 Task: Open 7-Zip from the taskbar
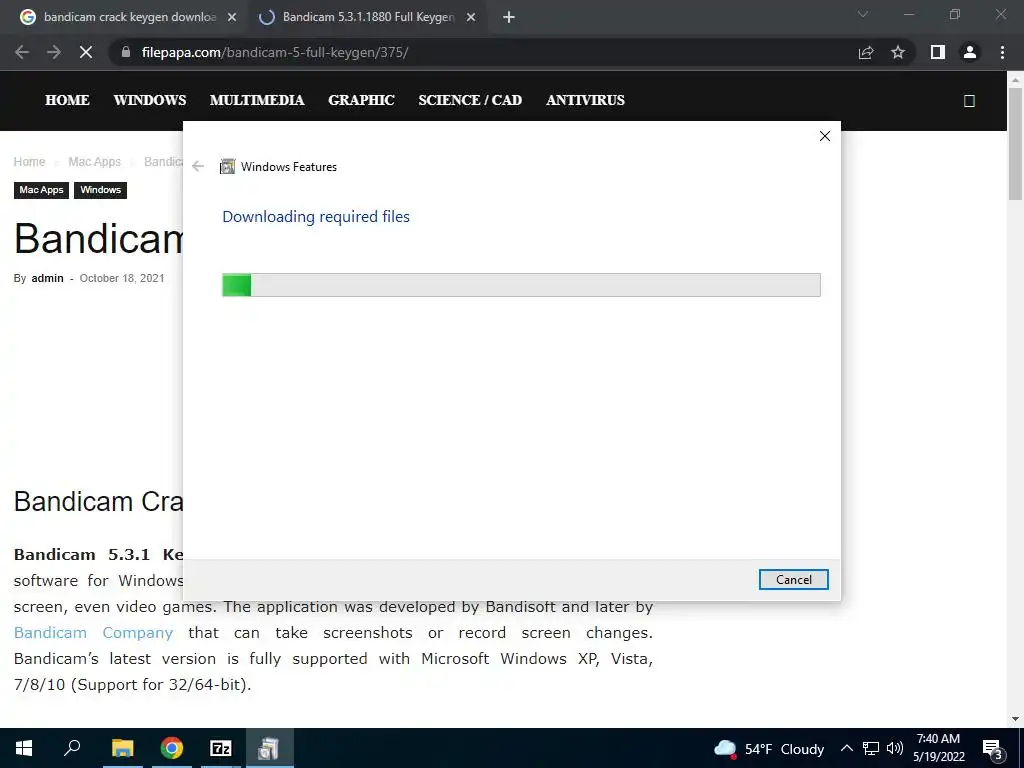[221, 748]
